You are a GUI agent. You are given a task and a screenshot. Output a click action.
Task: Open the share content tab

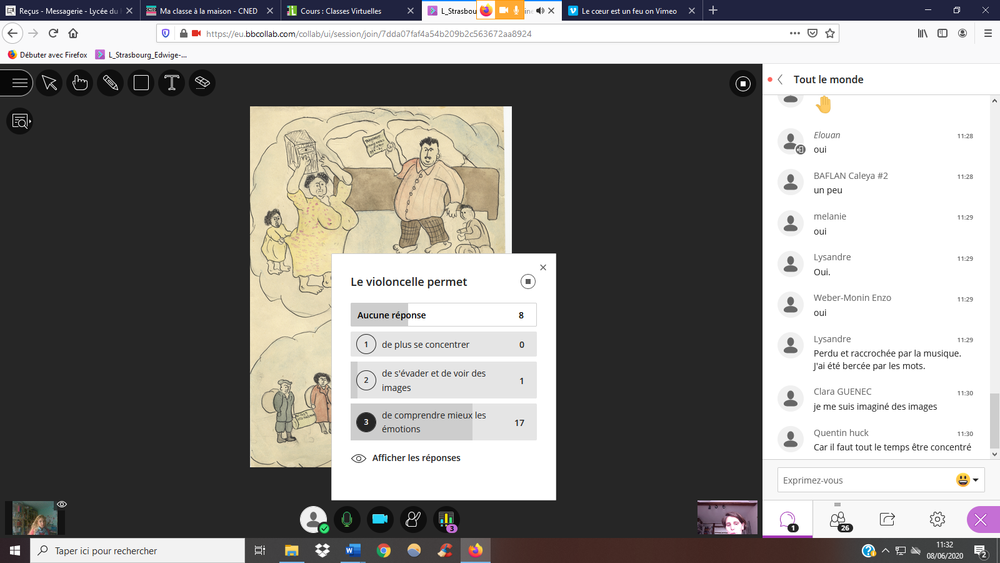887,520
